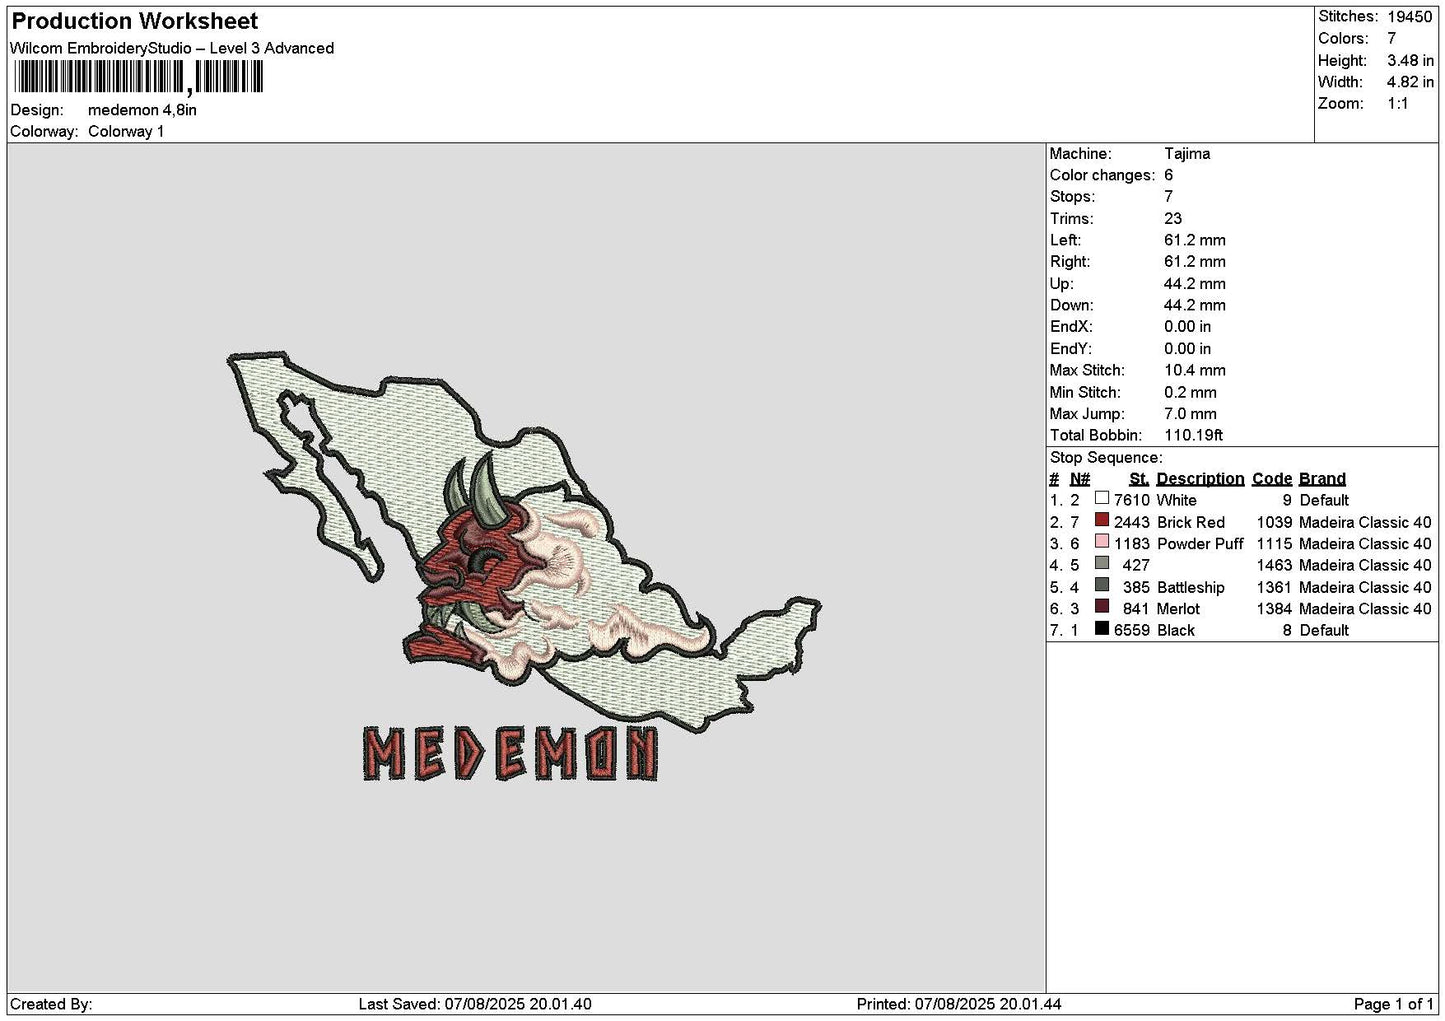Click the 'Colorway 1' value
1445x1021 pixels.
click(126, 132)
